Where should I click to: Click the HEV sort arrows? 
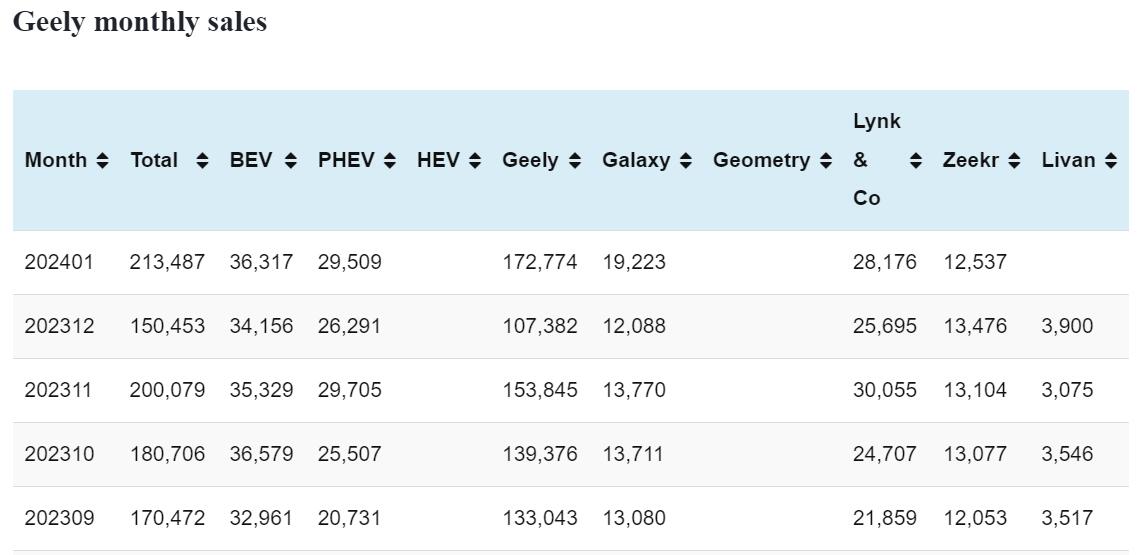475,161
